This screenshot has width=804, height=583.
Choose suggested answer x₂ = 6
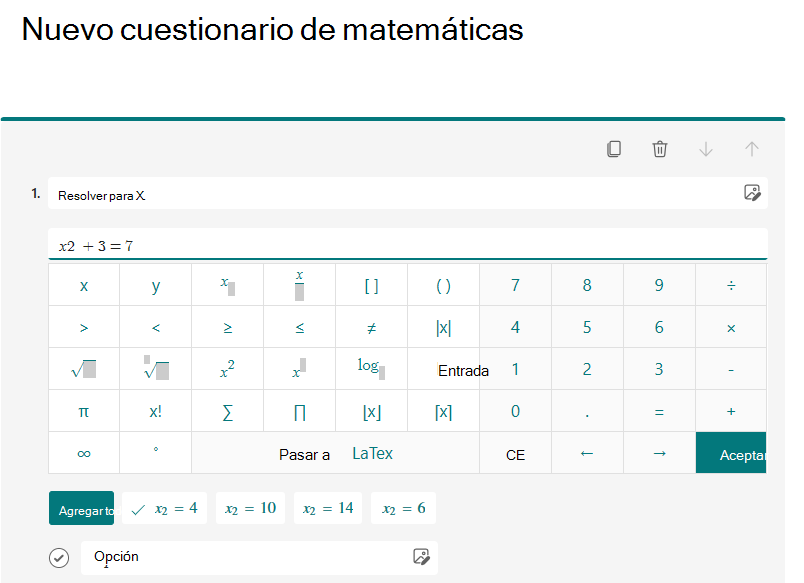[x=404, y=508]
